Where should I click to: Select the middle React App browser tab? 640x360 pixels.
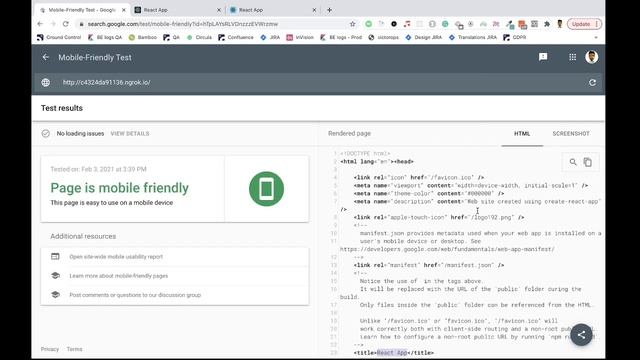(x=178, y=10)
